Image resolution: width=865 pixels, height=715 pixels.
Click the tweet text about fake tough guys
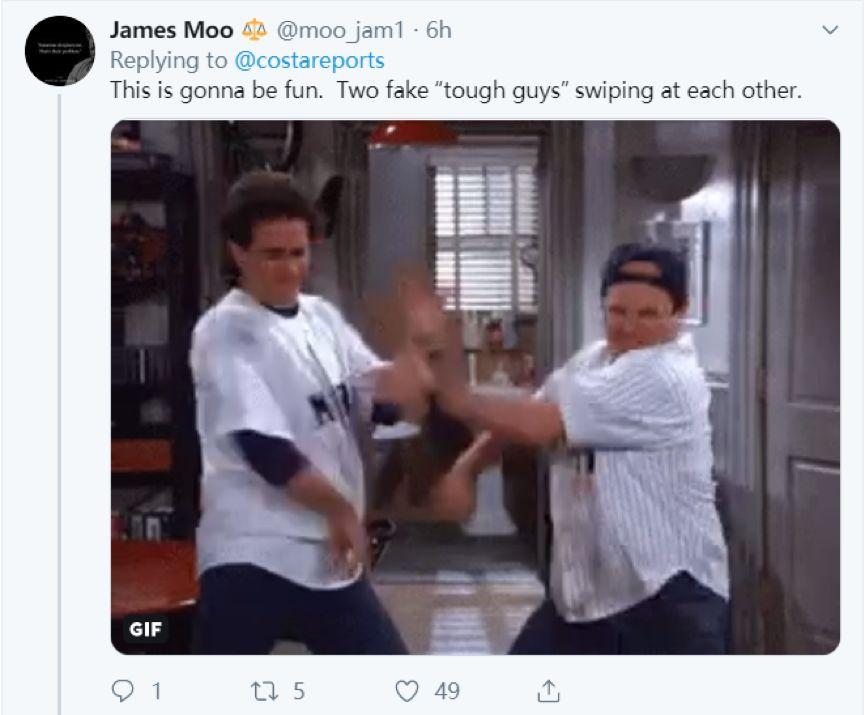[456, 90]
